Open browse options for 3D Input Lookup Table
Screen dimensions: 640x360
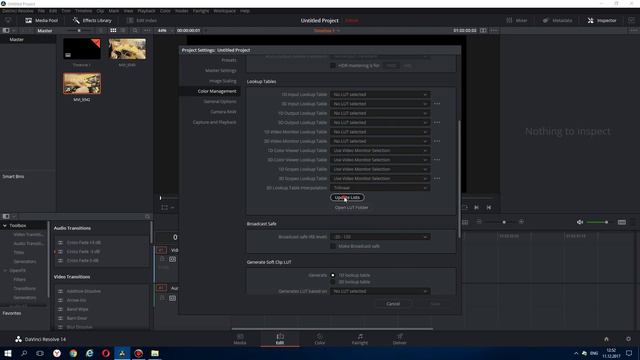[x=437, y=104]
